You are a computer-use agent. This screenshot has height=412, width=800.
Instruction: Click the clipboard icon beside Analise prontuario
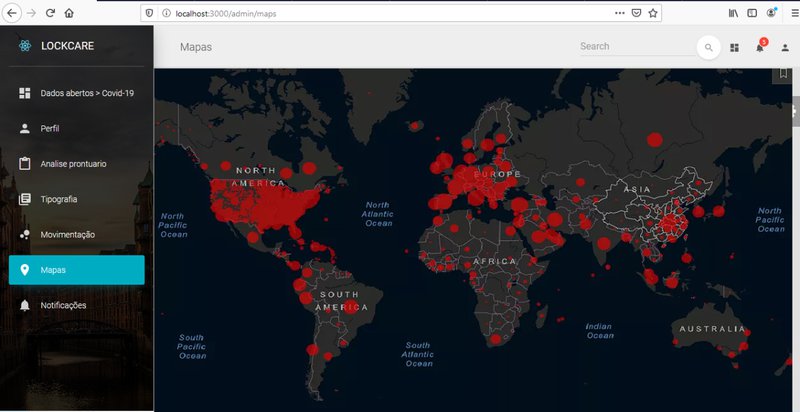[x=24, y=164]
